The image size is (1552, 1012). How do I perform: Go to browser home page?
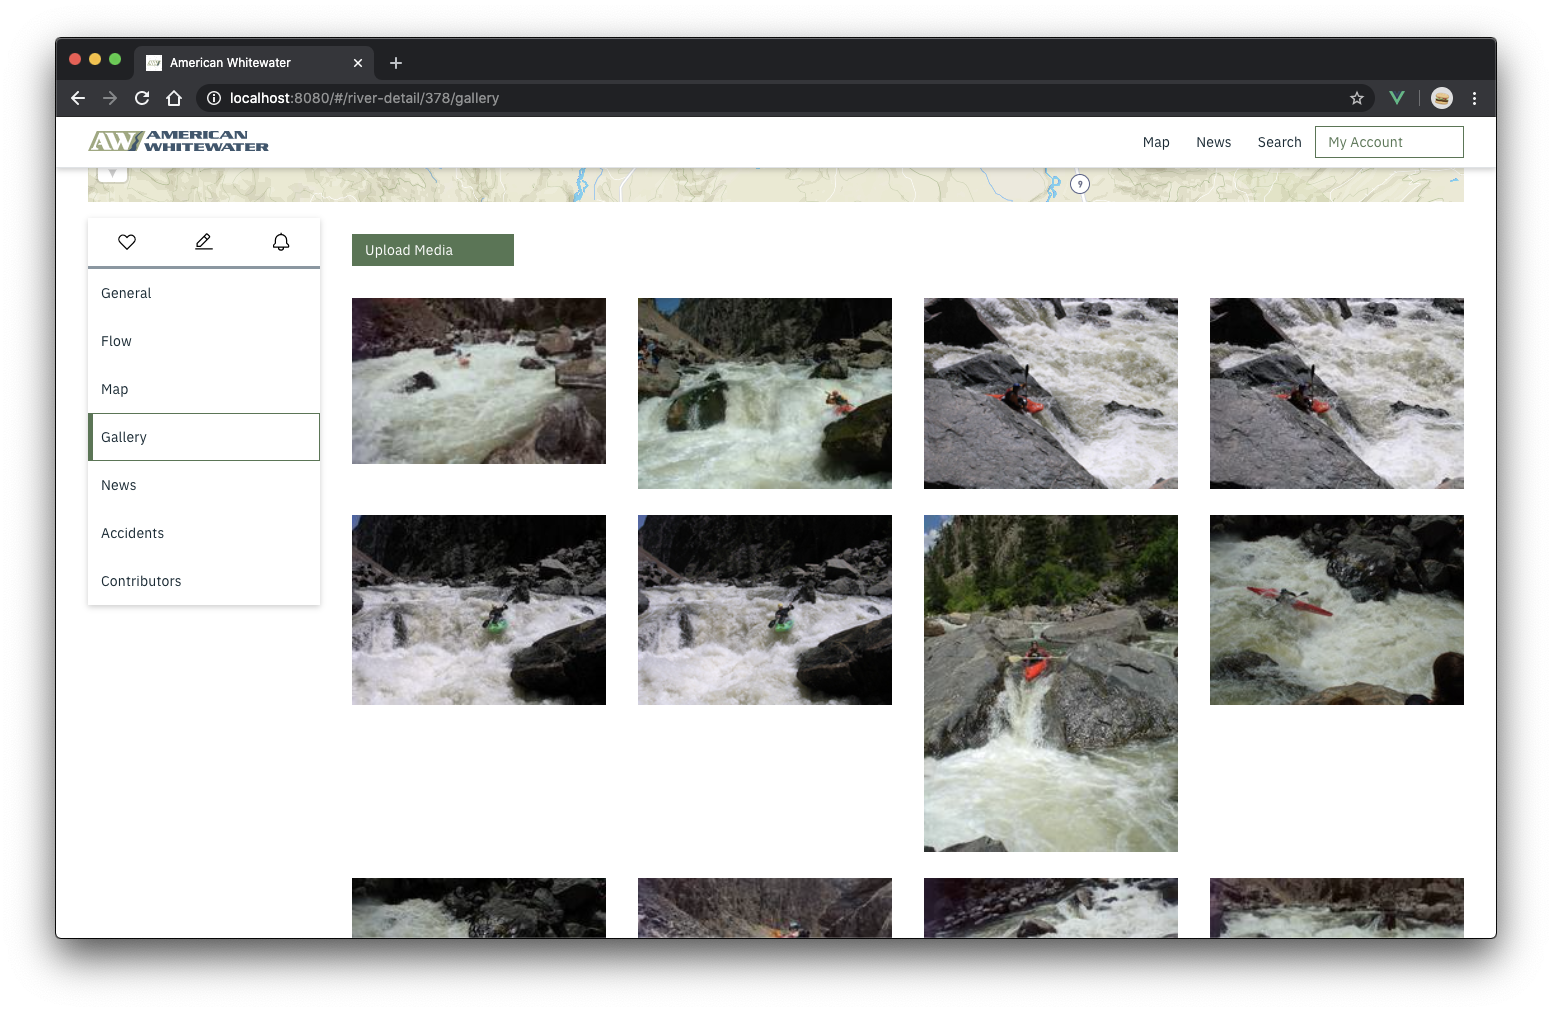174,98
